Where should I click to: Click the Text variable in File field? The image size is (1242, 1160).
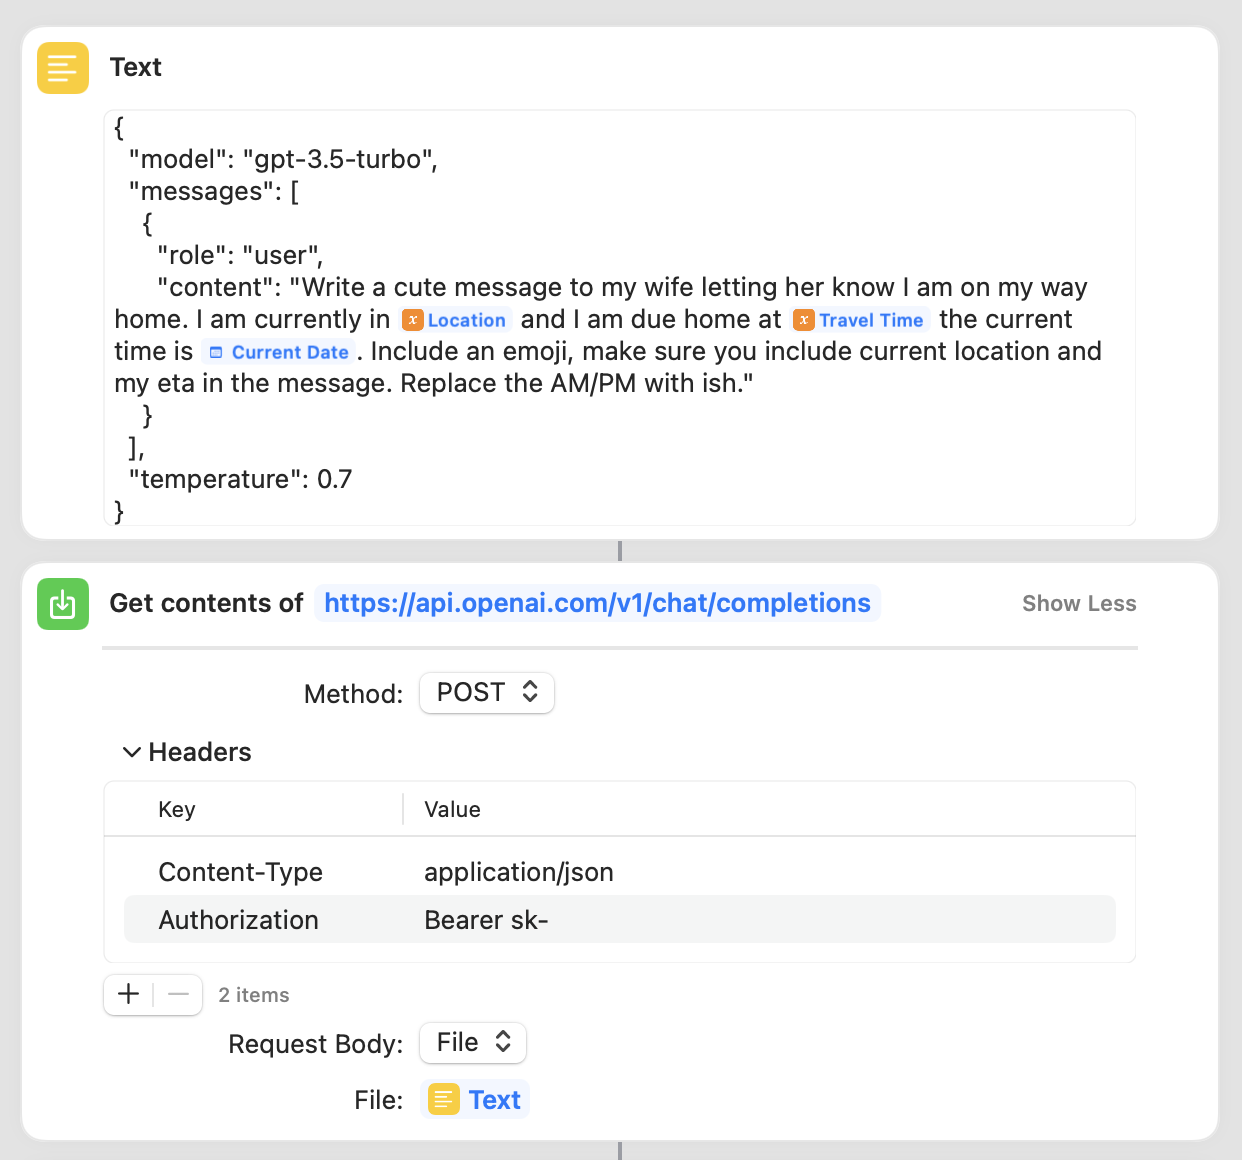pos(475,1100)
